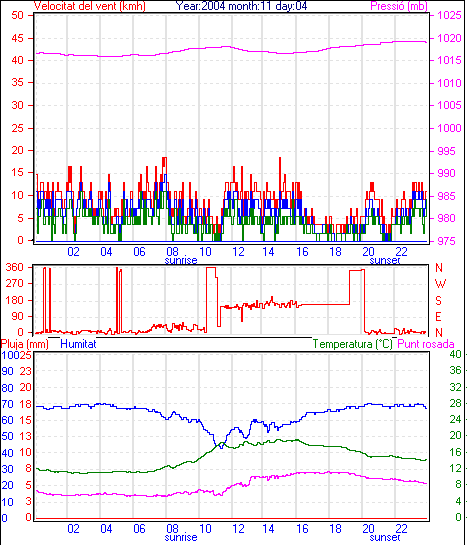This screenshot has height=545, width=467.
Task: Click the 'sunset' marker under wind chart
Action: [x=385, y=260]
